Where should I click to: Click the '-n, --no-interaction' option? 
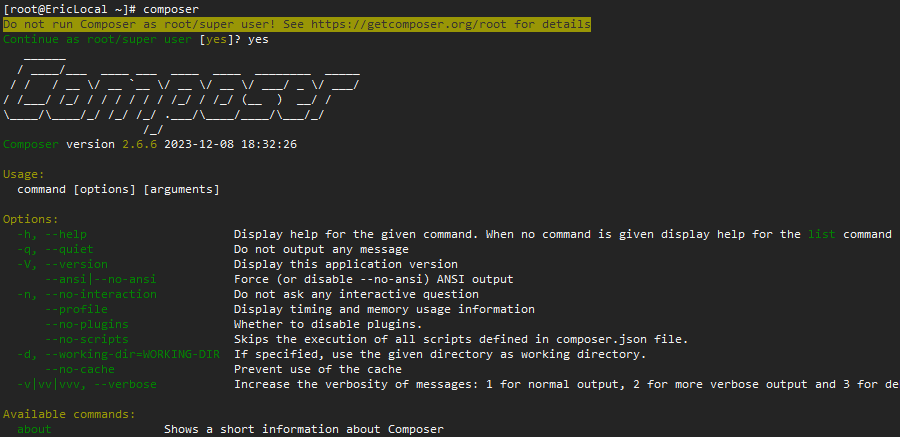[87, 294]
